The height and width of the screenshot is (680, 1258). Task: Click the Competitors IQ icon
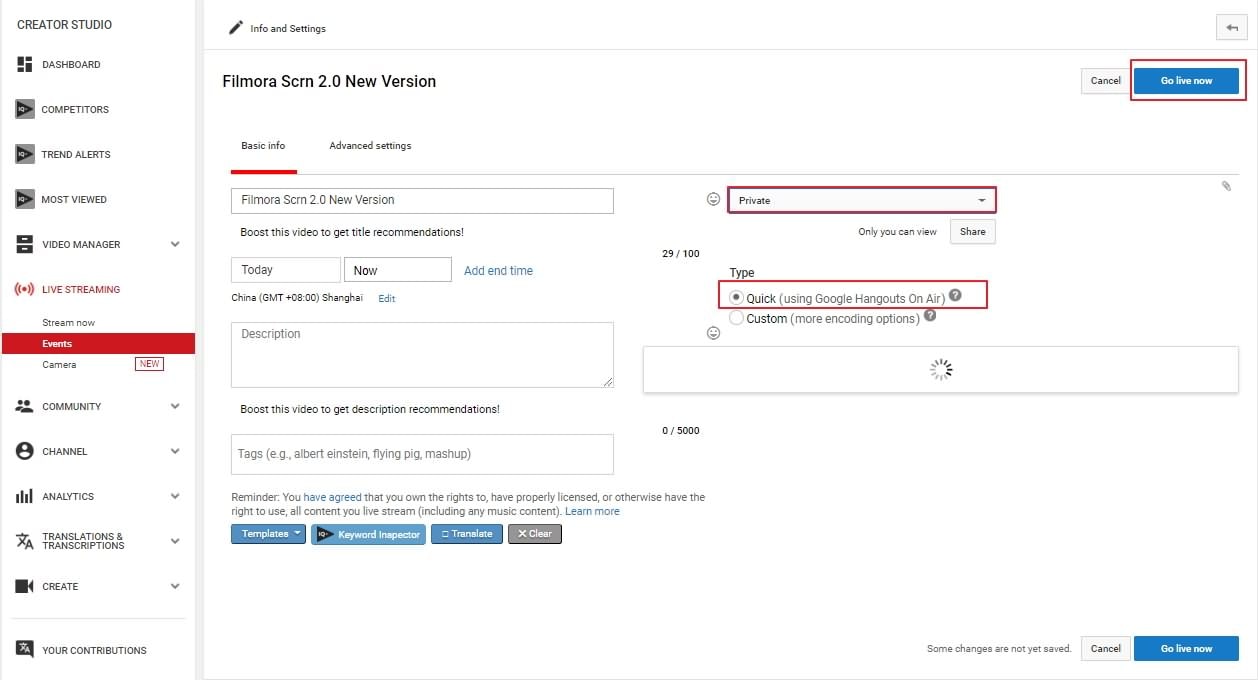25,109
